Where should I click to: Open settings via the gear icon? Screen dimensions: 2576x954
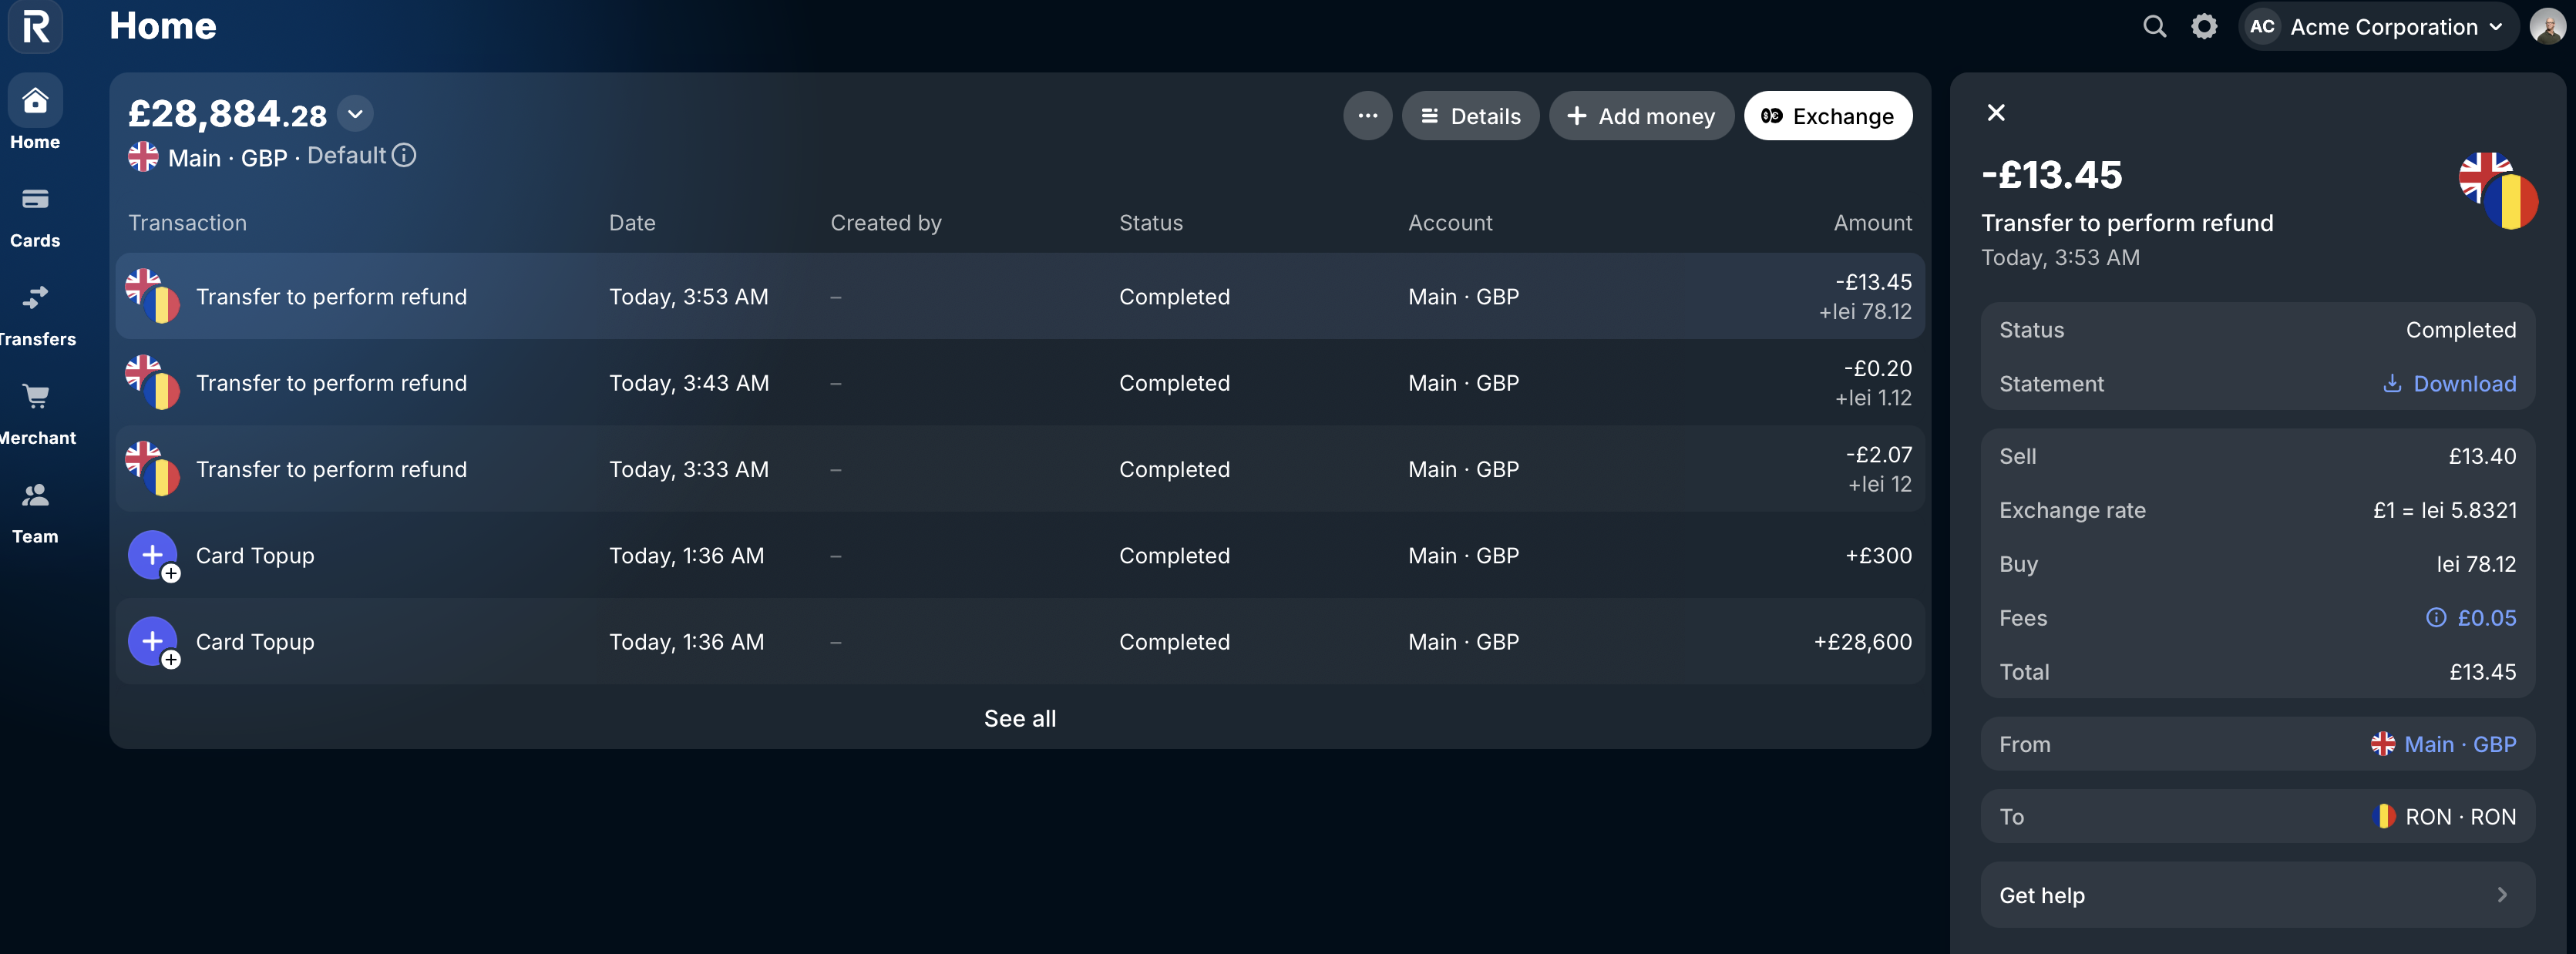(x=2204, y=27)
